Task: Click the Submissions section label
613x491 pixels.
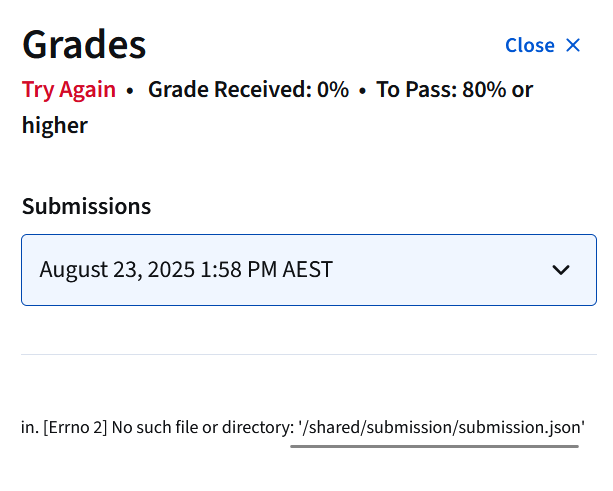Action: [x=86, y=207]
